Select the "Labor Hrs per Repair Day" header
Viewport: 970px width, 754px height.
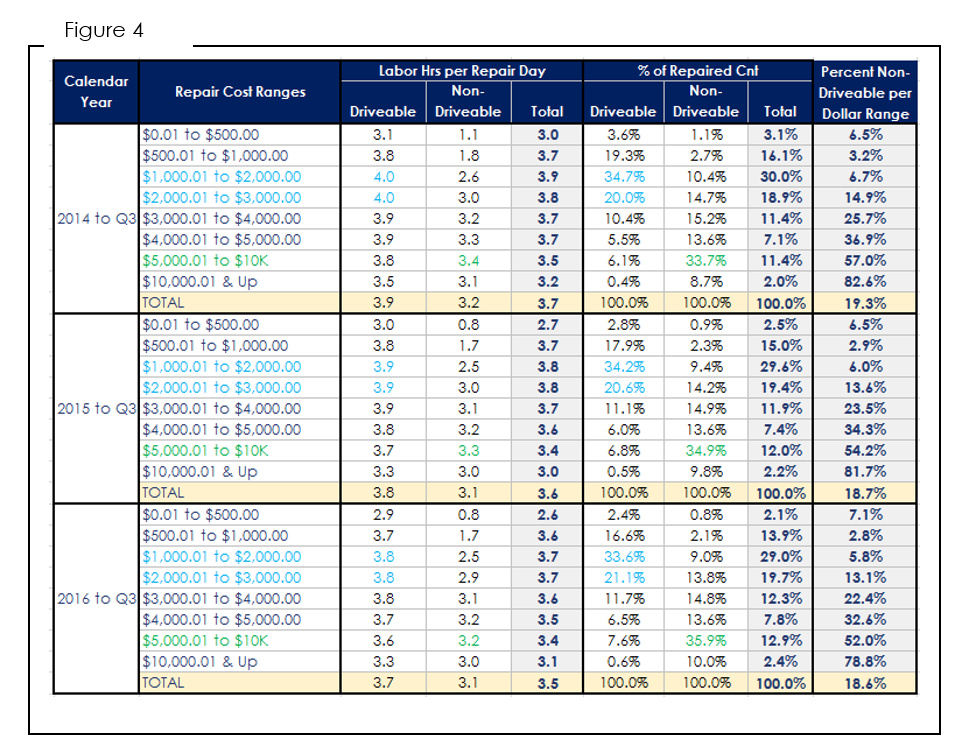tap(462, 71)
